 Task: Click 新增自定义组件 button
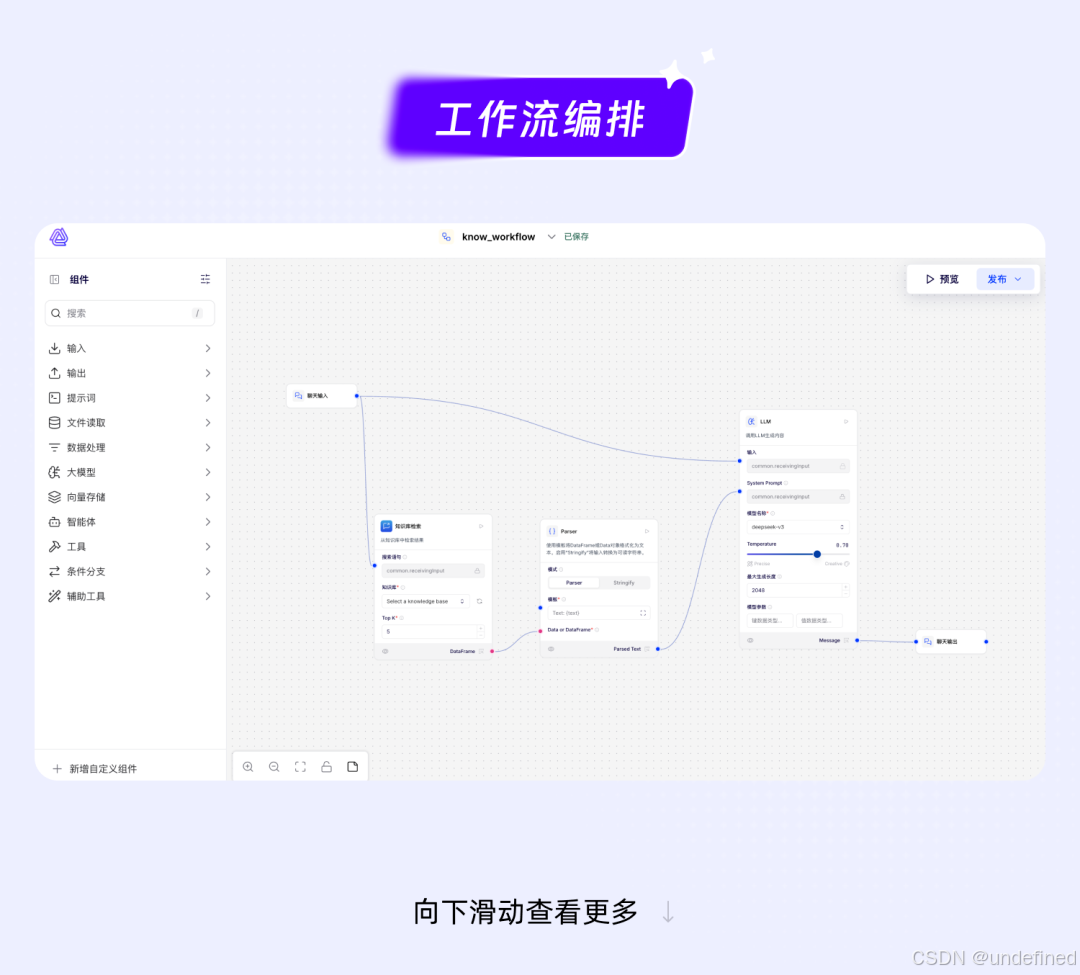[x=95, y=768]
